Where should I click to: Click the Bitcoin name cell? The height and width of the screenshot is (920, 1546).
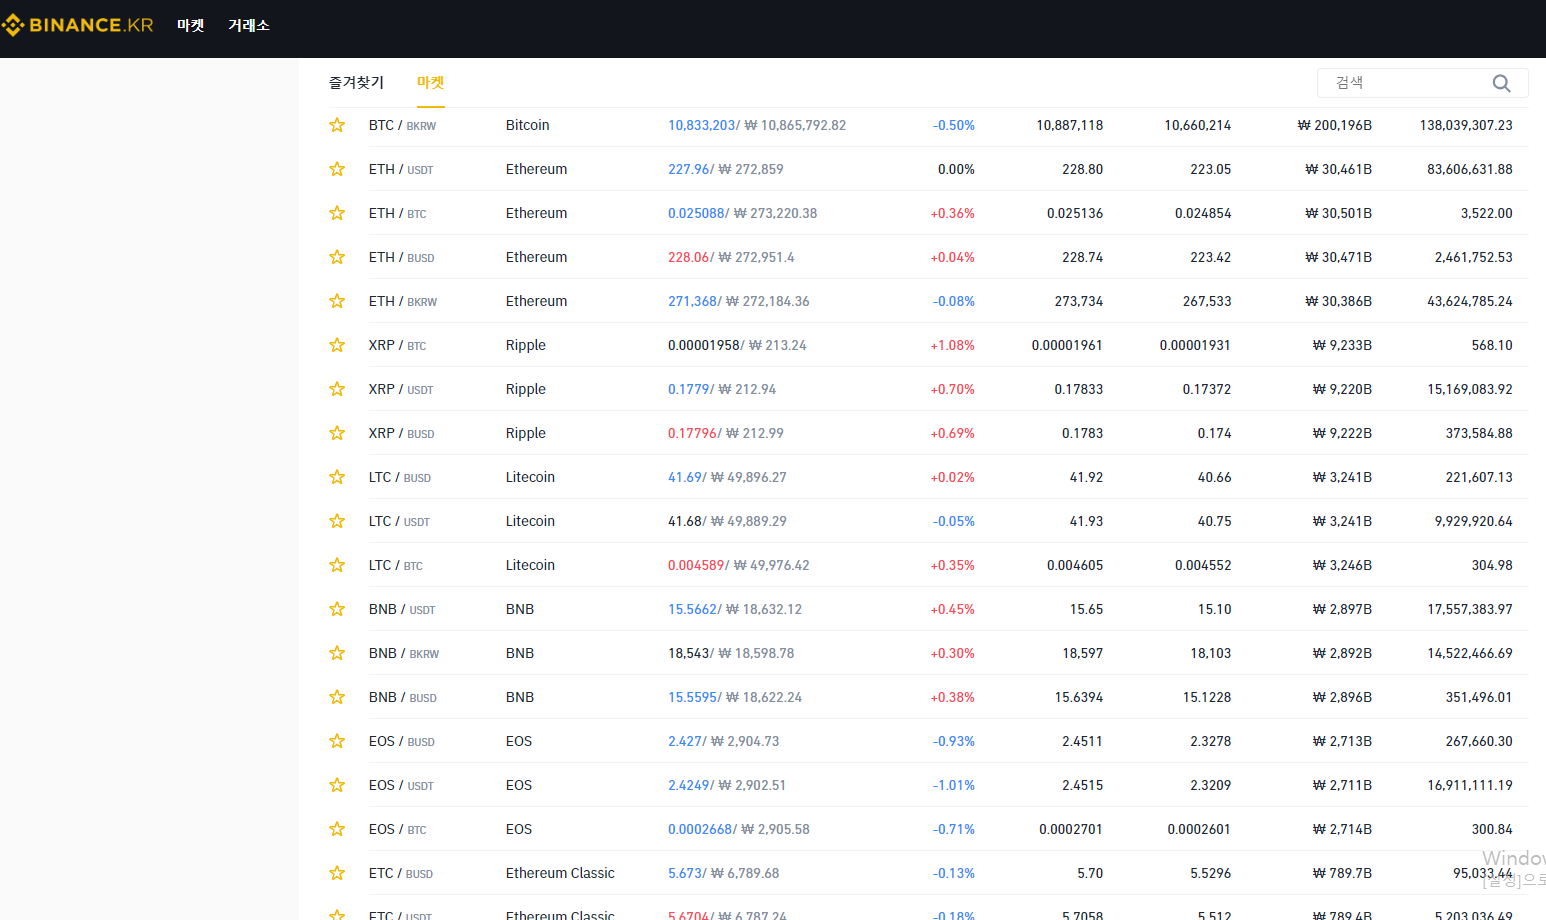tap(527, 125)
